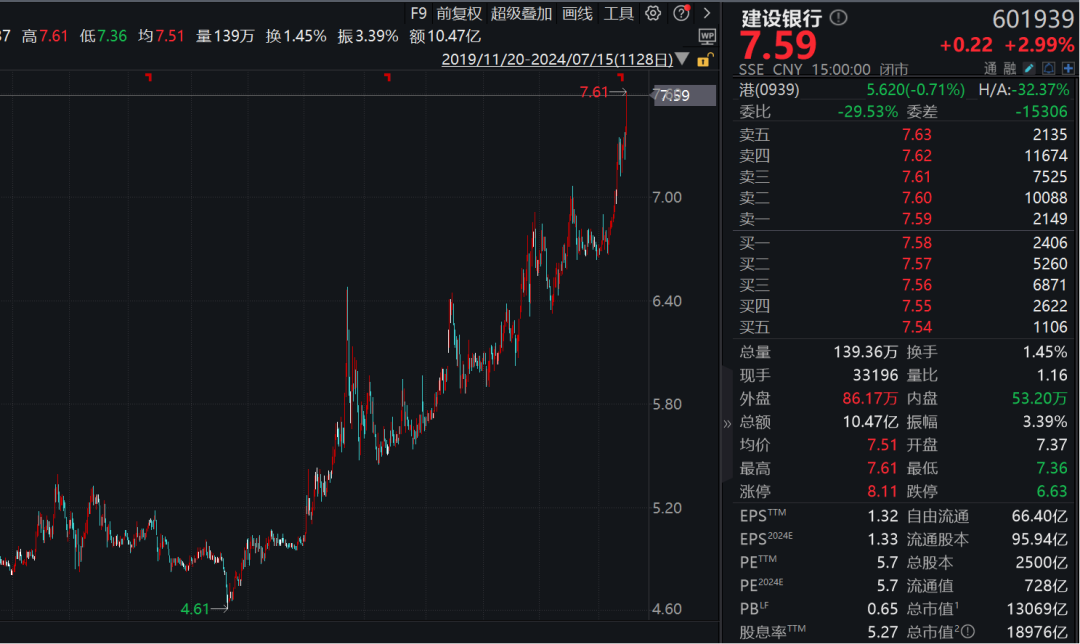Screen dimensions: 1080x644
Task: Set a price alert bell icon
Action: click(x=1048, y=68)
